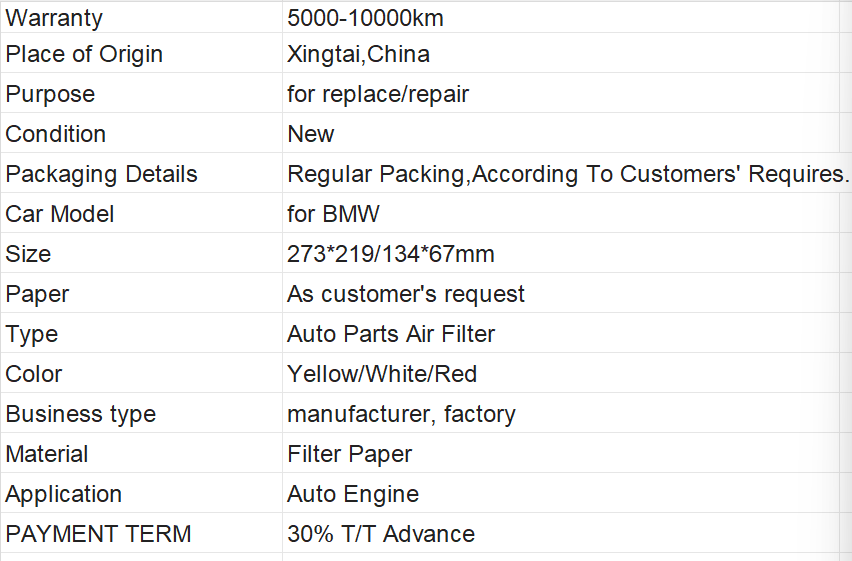The height and width of the screenshot is (561, 852).
Task: Select the Warranty label cell
Action: coord(141,17)
